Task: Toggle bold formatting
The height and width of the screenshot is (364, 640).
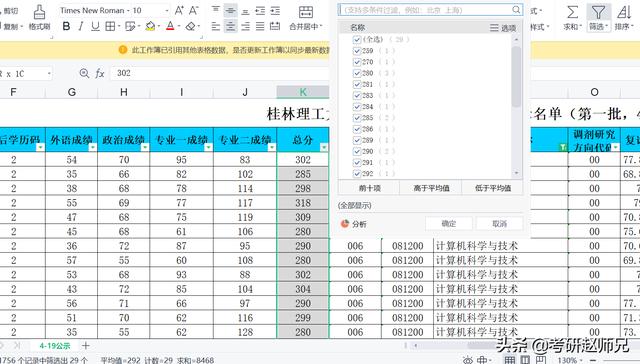Action: (x=66, y=27)
